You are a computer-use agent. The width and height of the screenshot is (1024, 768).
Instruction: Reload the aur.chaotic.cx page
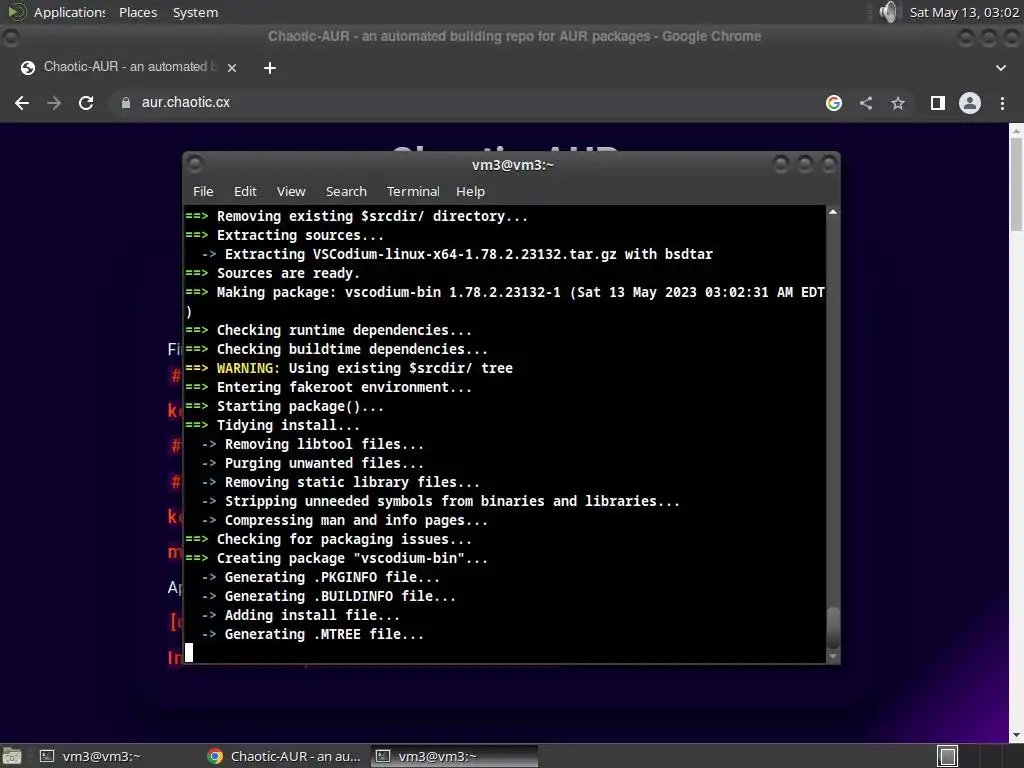86,103
